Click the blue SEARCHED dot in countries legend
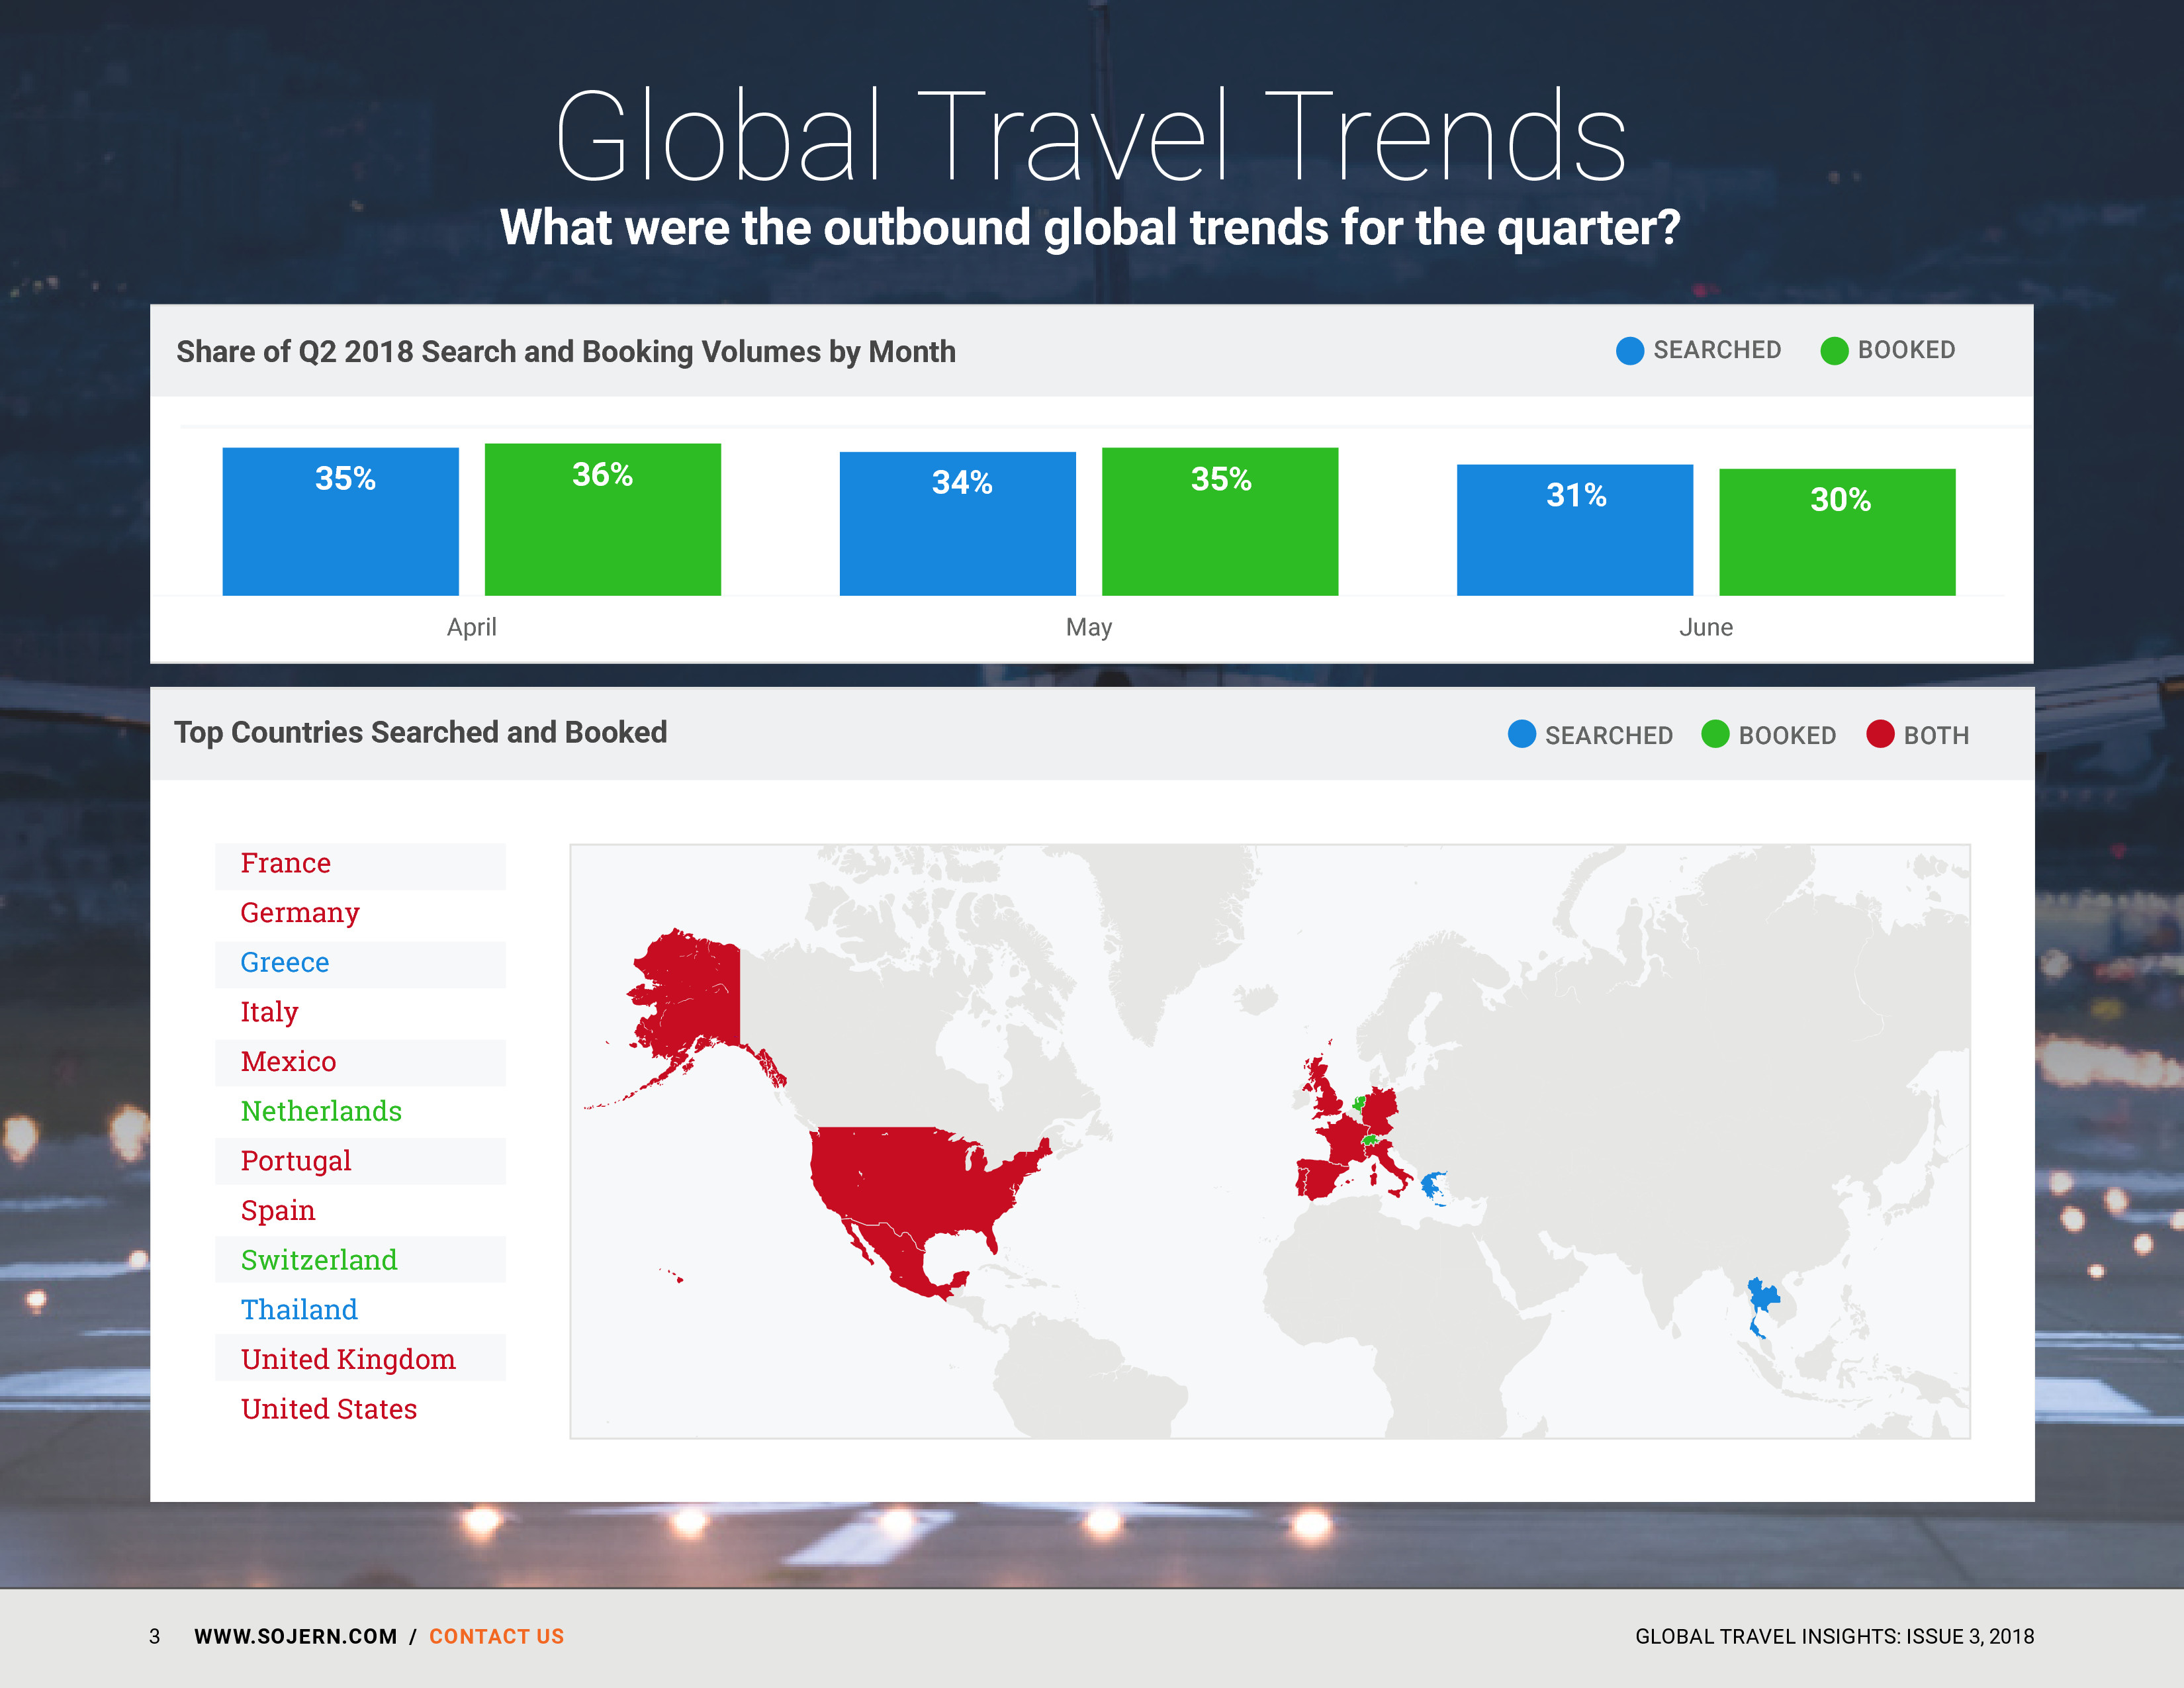Viewport: 2184px width, 1688px height. (x=1521, y=734)
